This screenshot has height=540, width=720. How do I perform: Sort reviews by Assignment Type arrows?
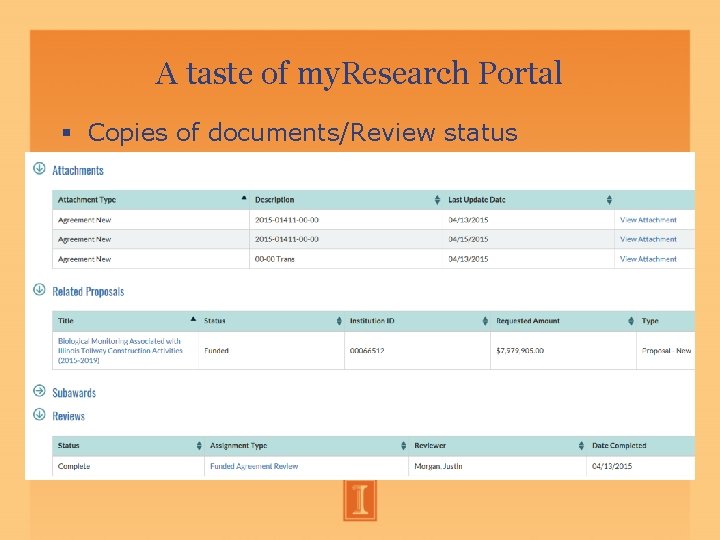[403, 445]
